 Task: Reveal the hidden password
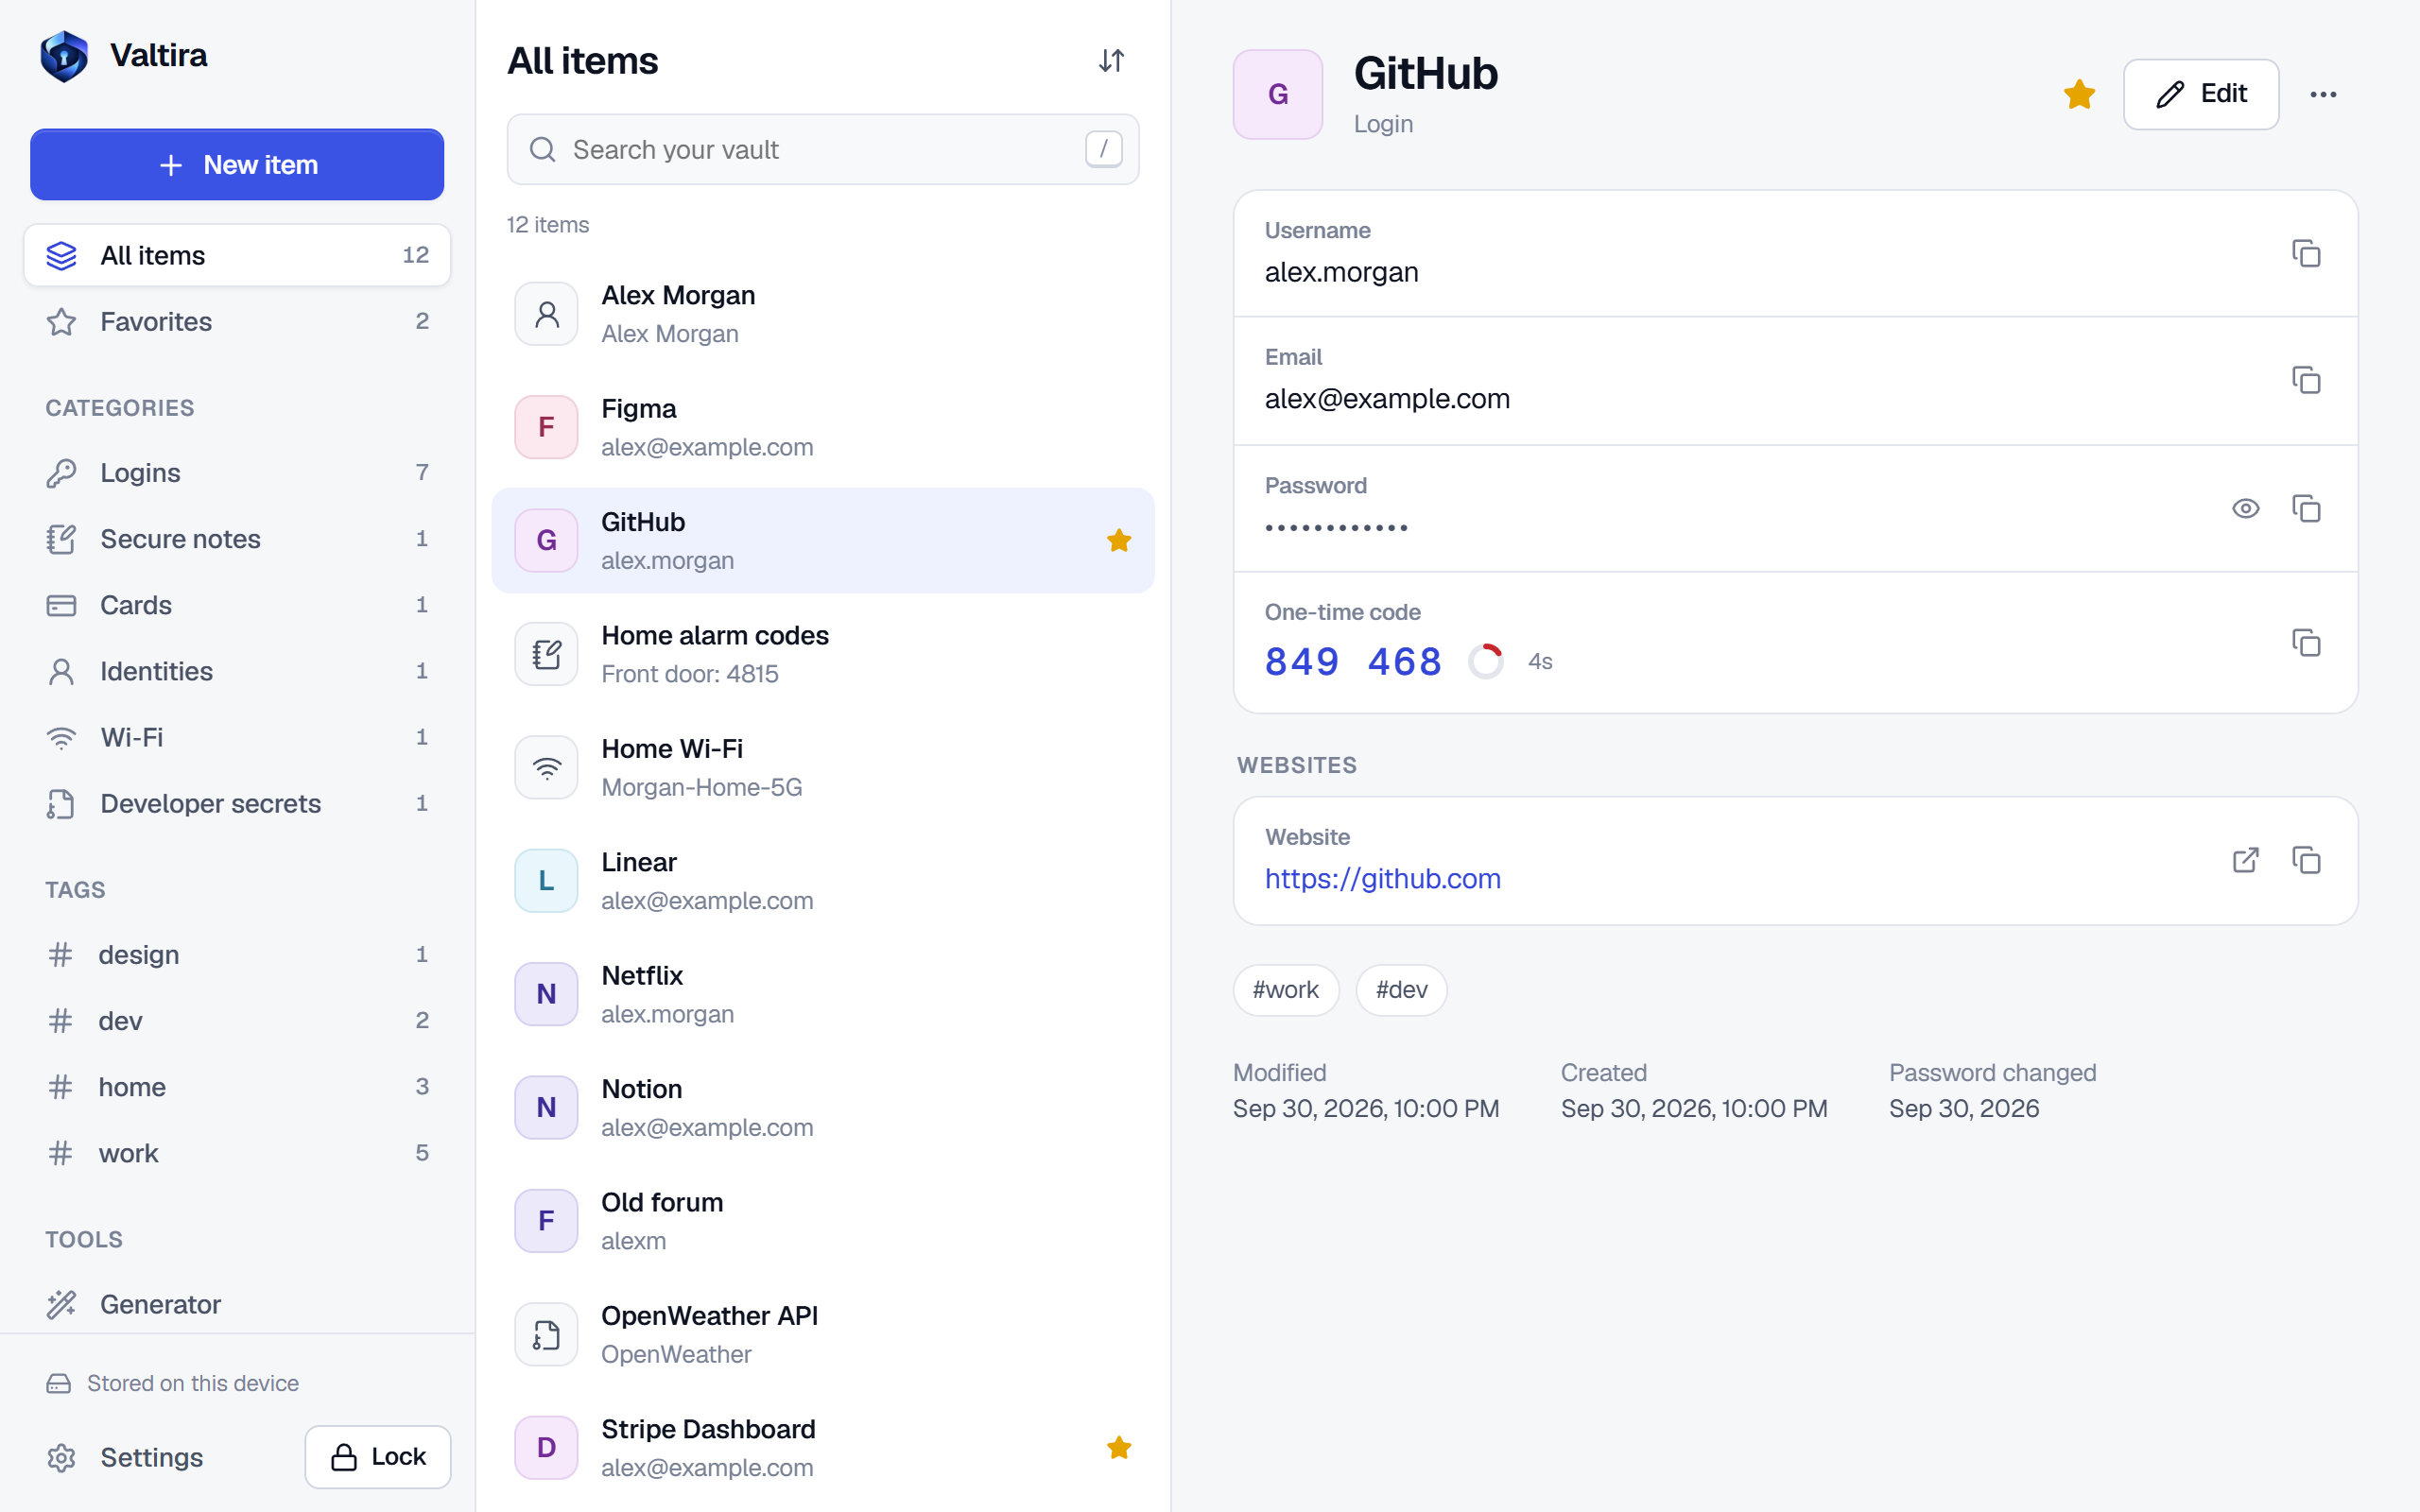2245,508
